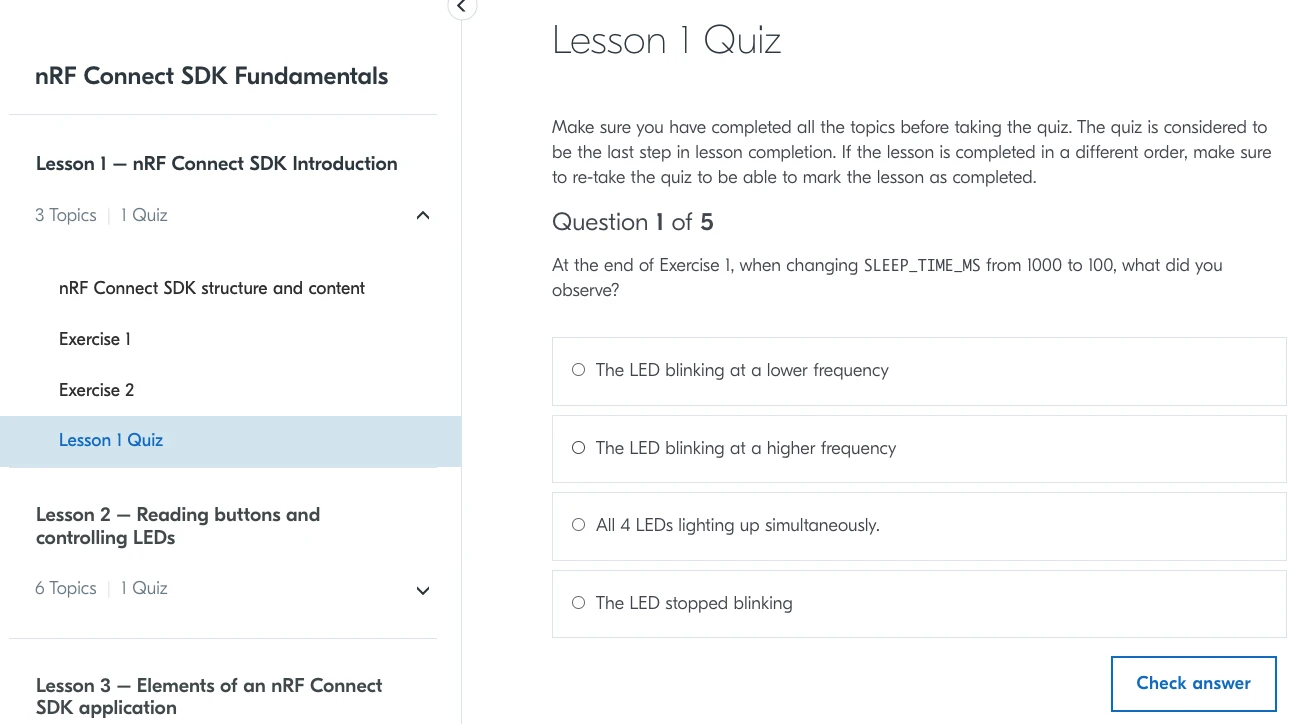Open "Lesson 2 — Reading buttons and controlling LEDs"
1290x724 pixels.
pyautogui.click(x=178, y=526)
